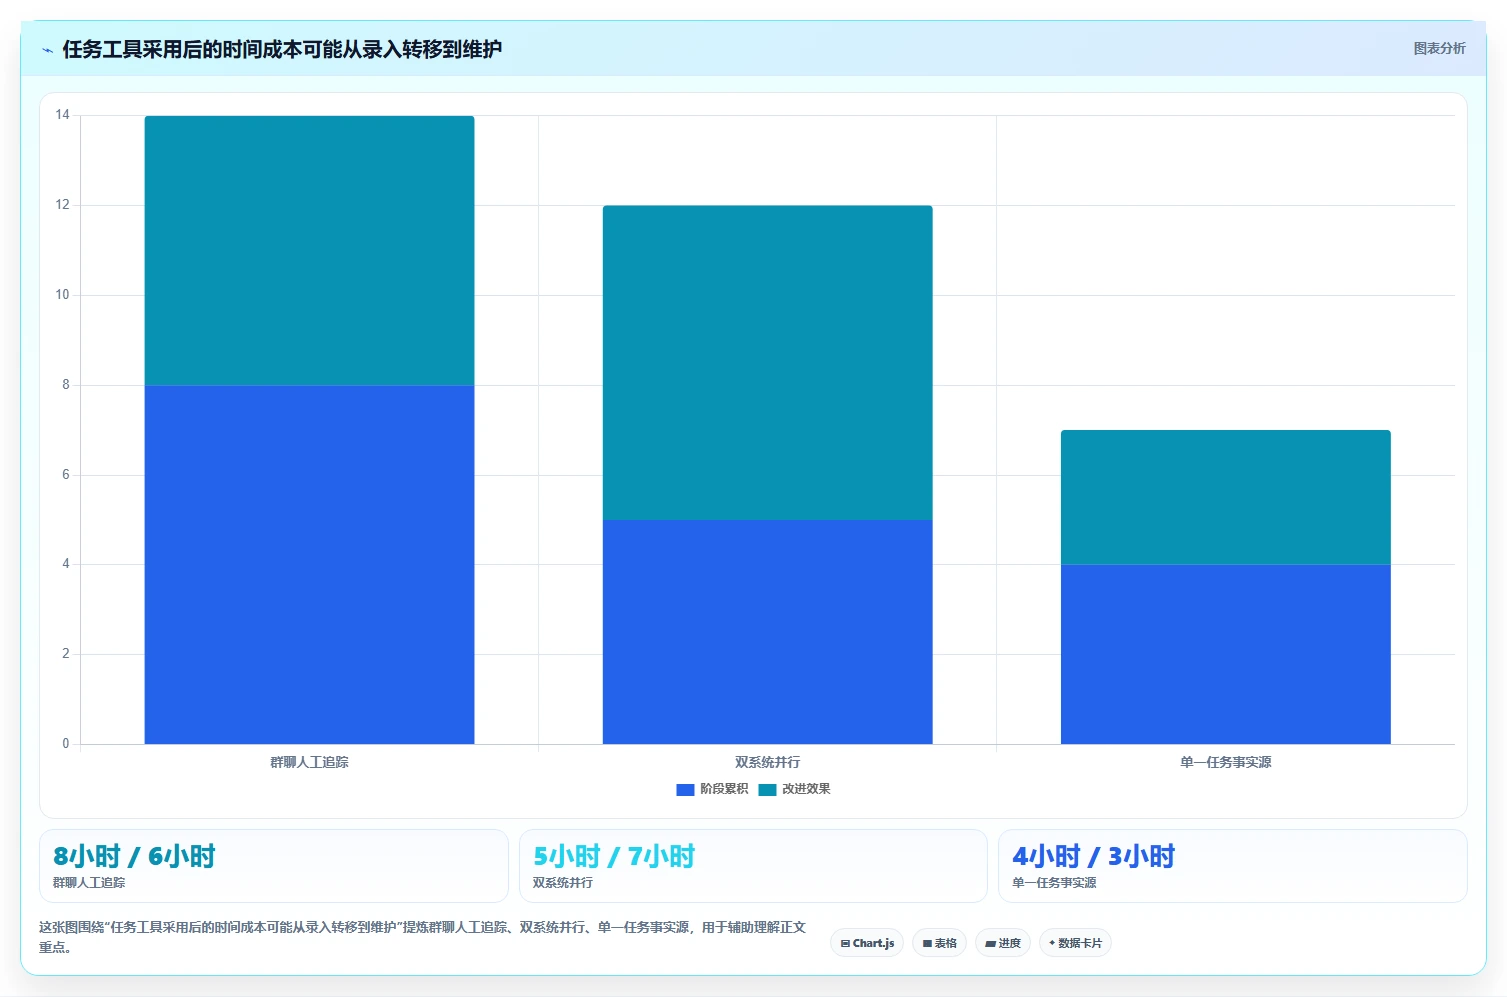Click the blue bar segment for 单一任务事实源
1507x997 pixels.
pyautogui.click(x=1225, y=654)
